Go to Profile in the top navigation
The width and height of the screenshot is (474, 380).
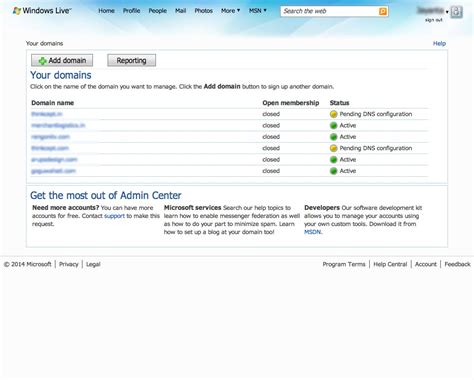pyautogui.click(x=131, y=11)
